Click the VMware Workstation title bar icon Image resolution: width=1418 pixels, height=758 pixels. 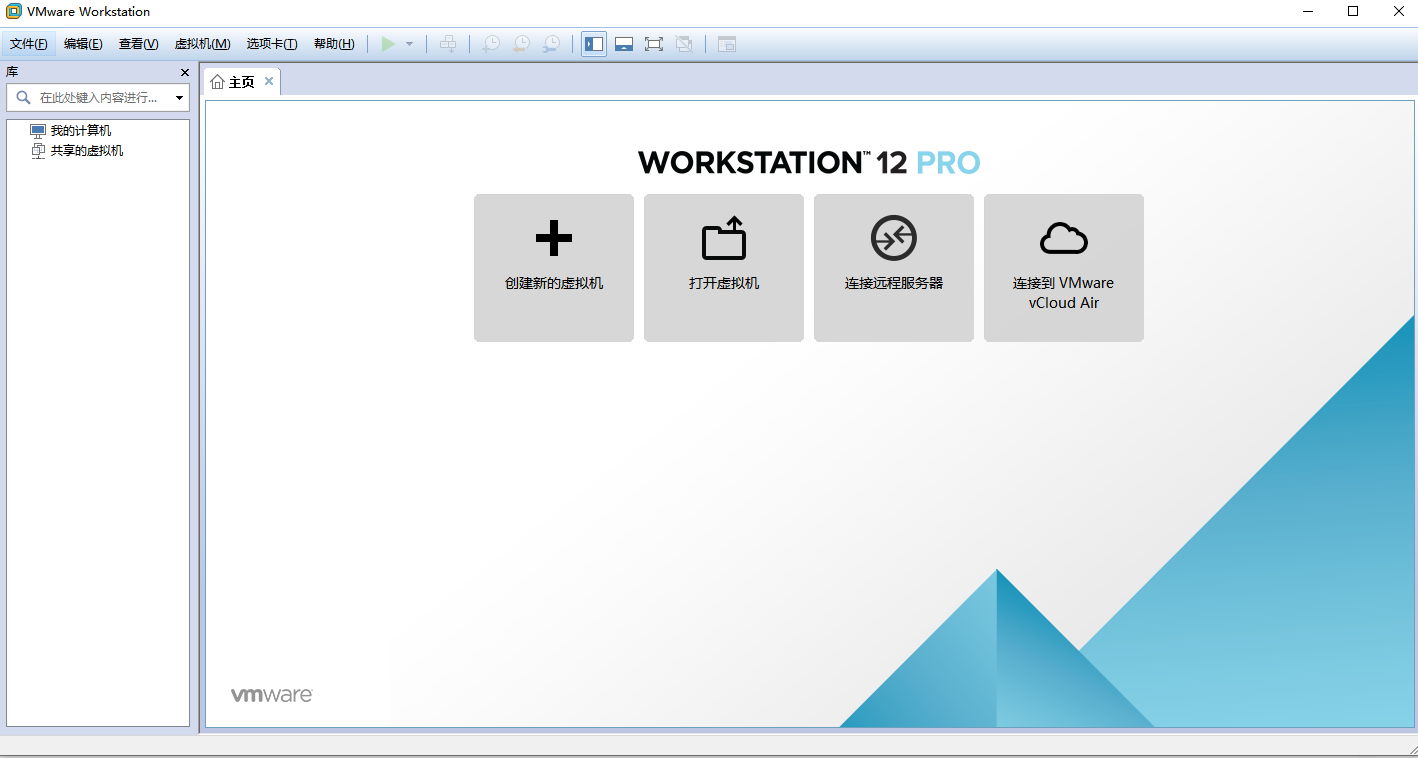(x=14, y=12)
